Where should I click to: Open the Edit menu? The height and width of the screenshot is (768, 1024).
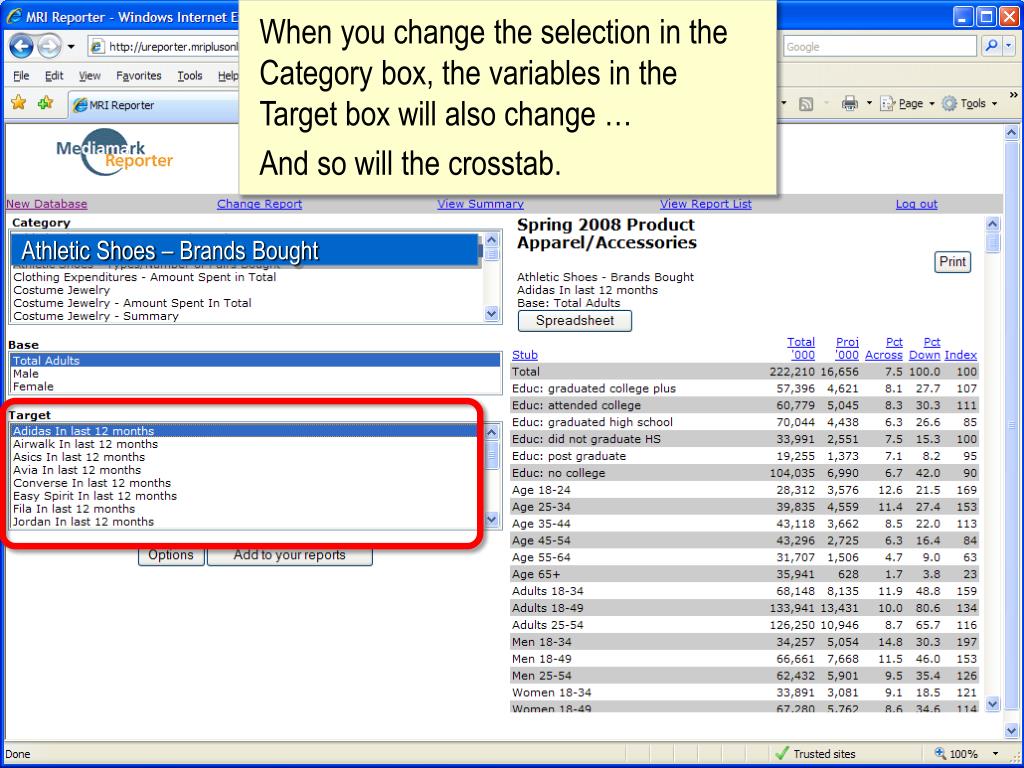tap(54, 76)
